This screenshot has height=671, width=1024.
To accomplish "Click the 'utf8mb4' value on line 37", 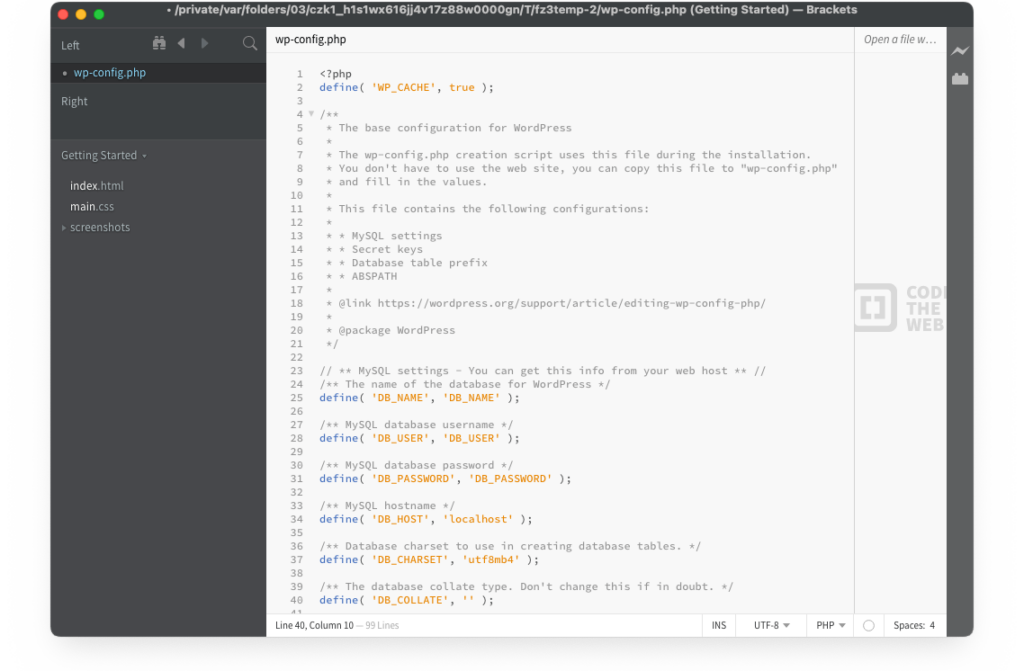I will point(491,560).
